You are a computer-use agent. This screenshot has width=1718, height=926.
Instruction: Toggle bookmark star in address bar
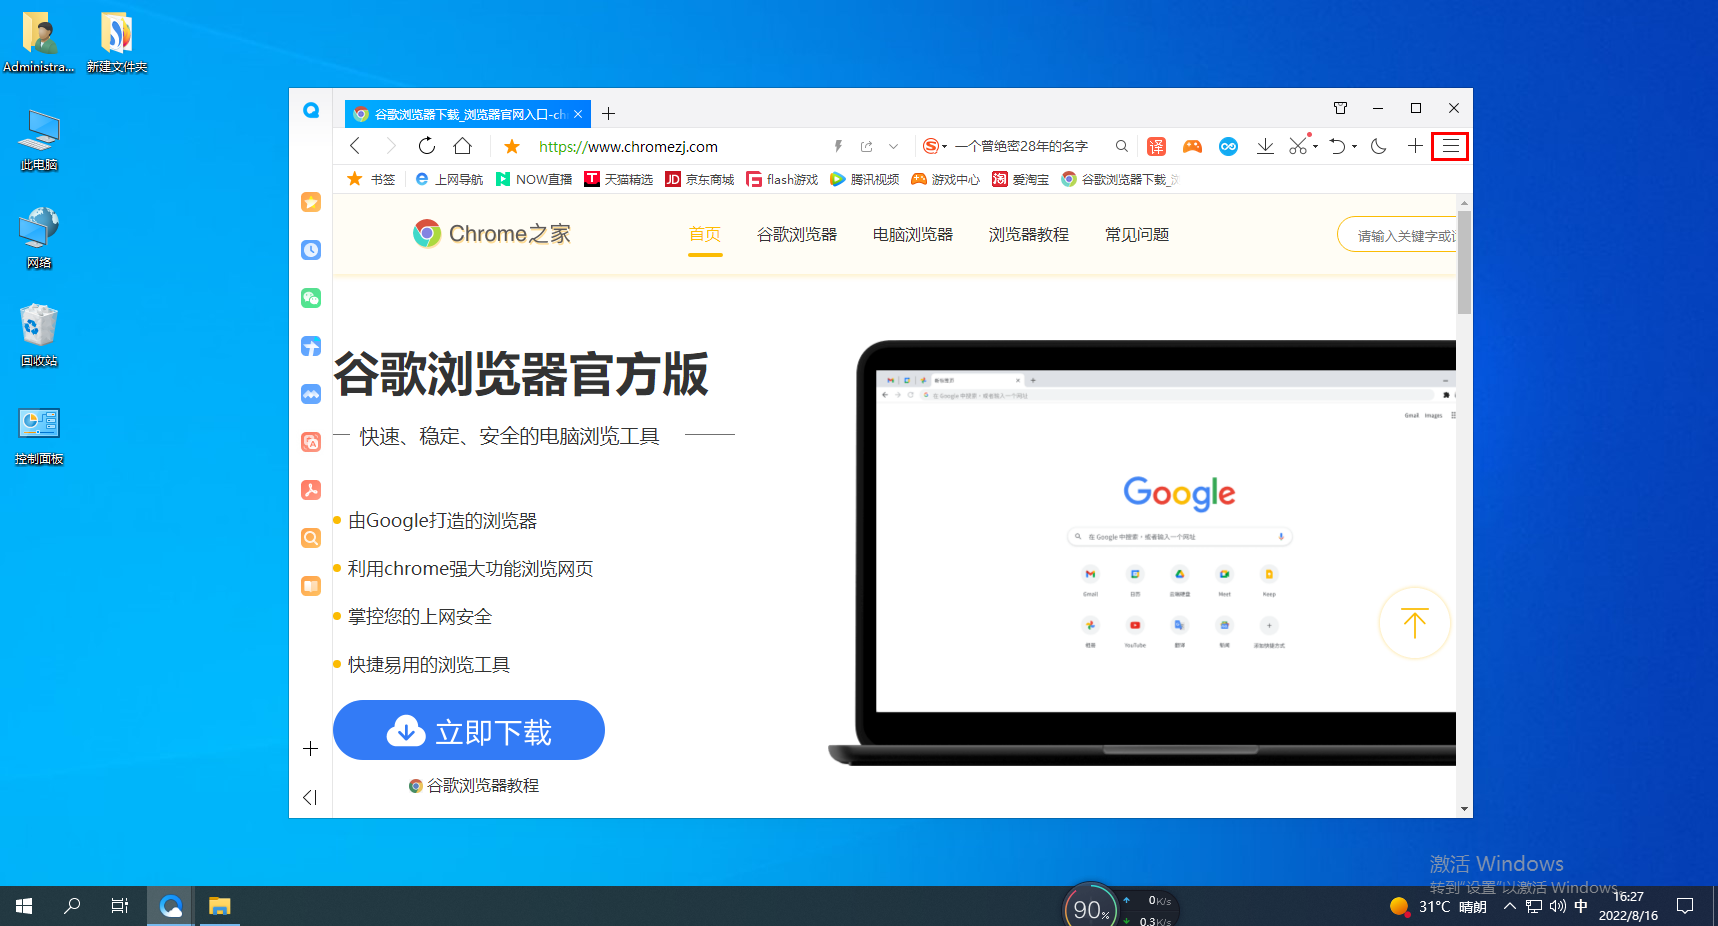pos(512,147)
